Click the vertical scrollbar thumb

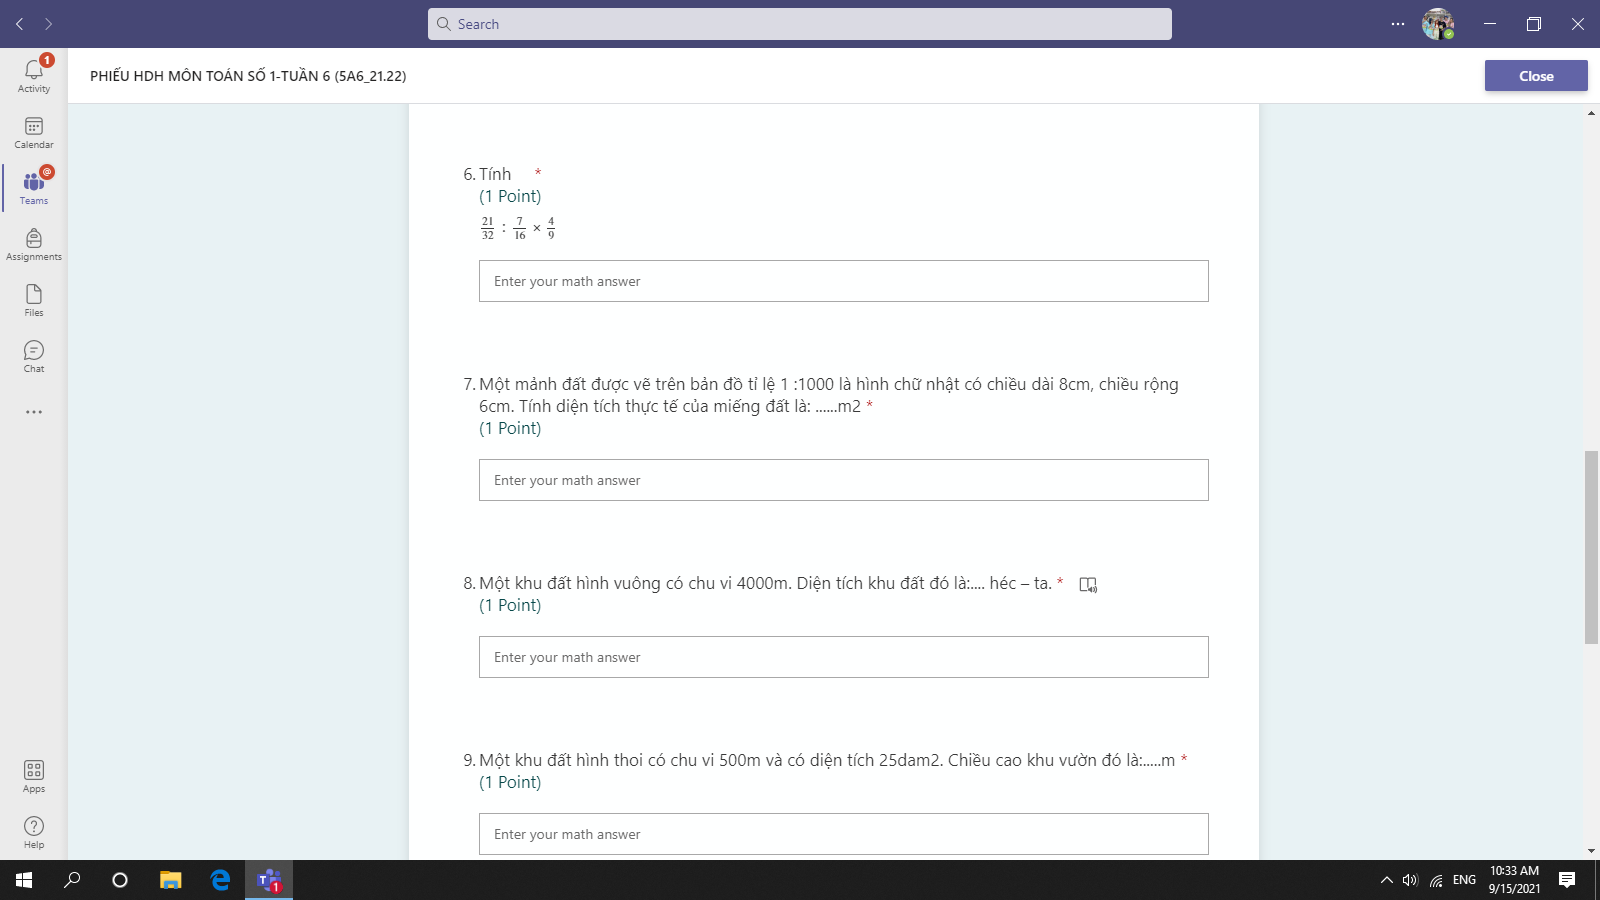(x=1591, y=548)
